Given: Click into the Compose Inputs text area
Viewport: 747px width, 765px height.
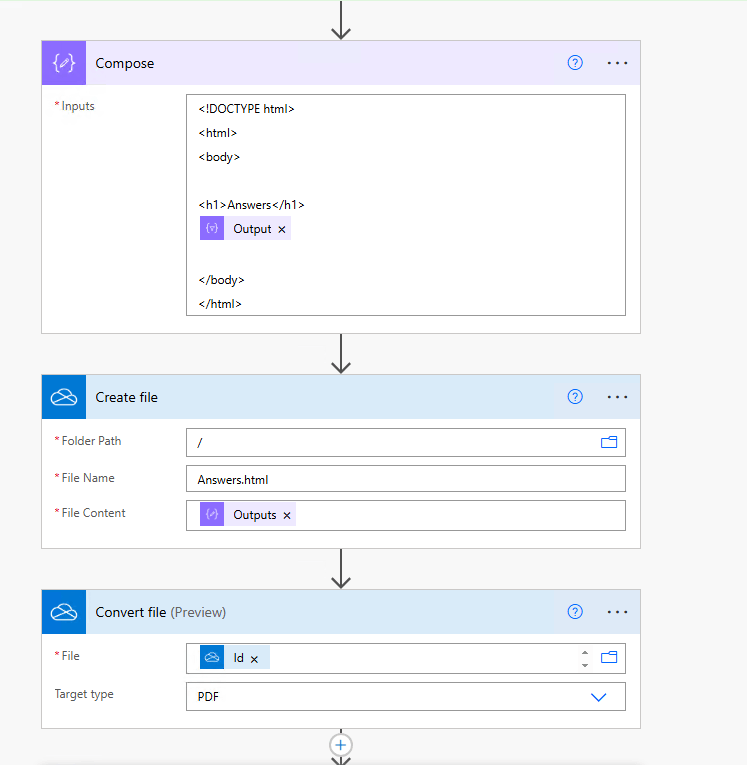Looking at the screenshot, I should (x=406, y=205).
